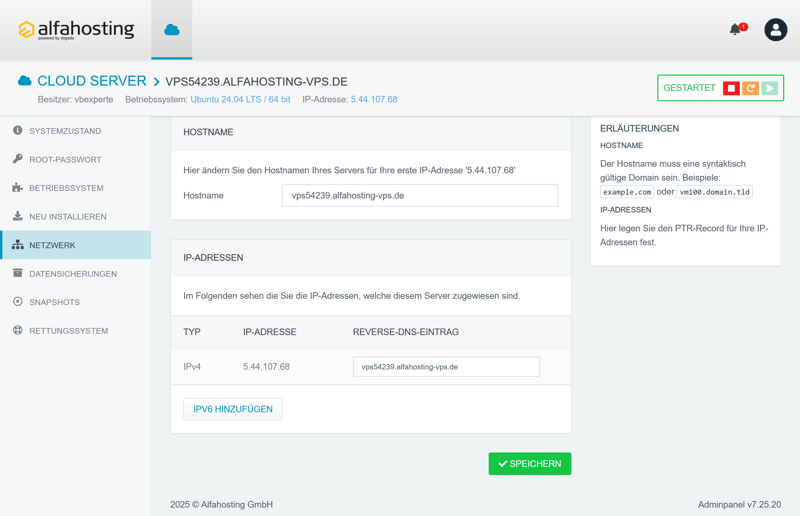Open Snapshots in sidebar

coord(76,302)
